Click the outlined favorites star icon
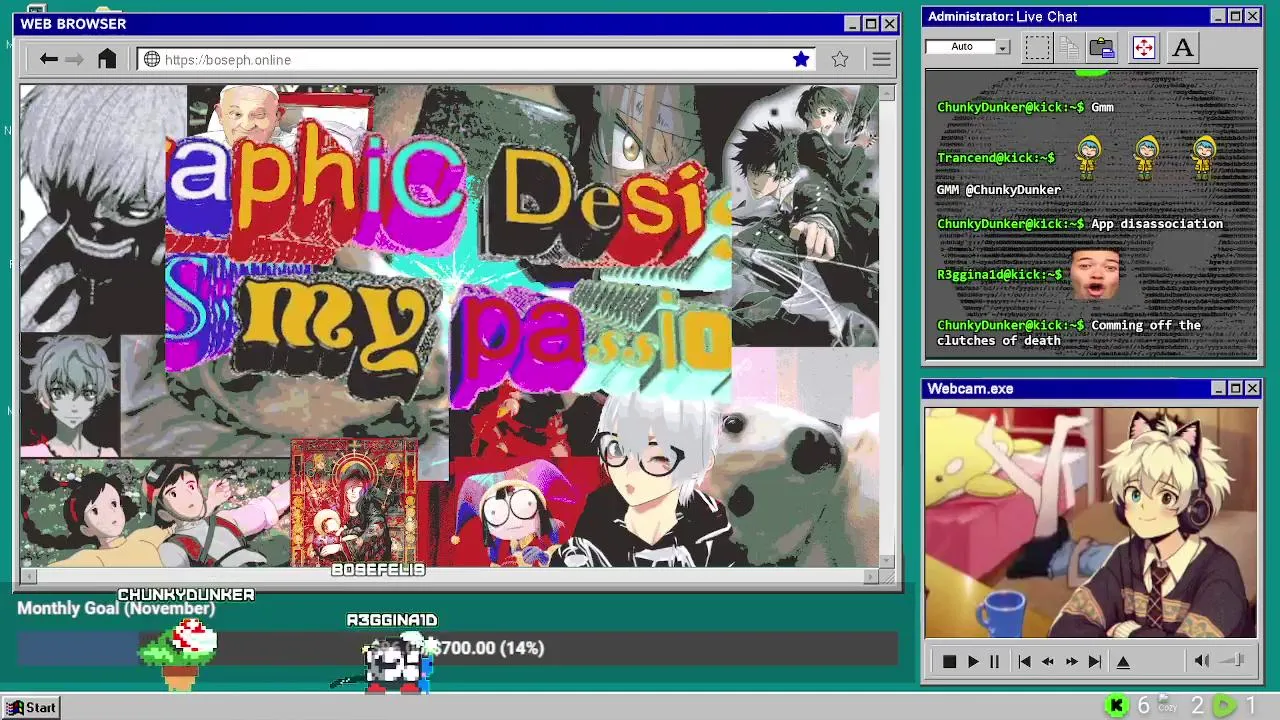Screen dimensions: 1280x720 point(840,60)
